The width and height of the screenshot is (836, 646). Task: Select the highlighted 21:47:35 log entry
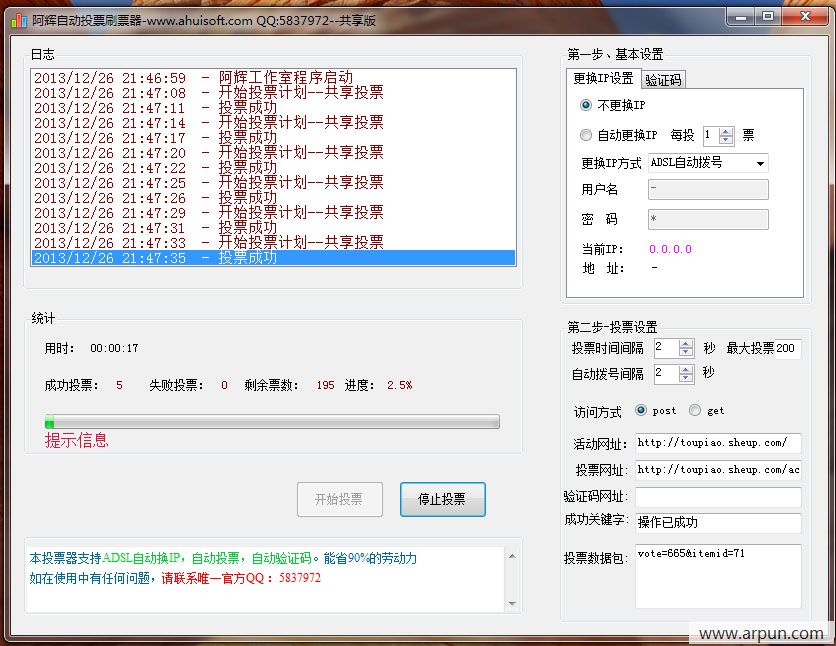tap(273, 258)
